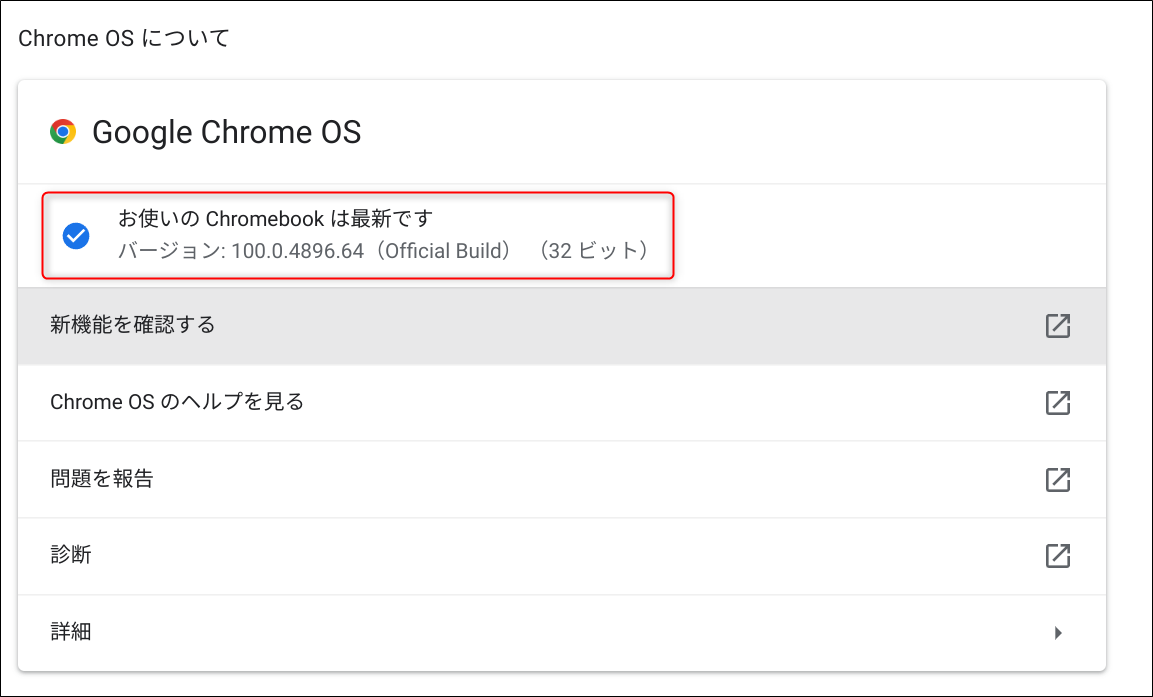Click the お使いの Chromebook は最新です status text
This screenshot has height=697, width=1153.
[275, 218]
